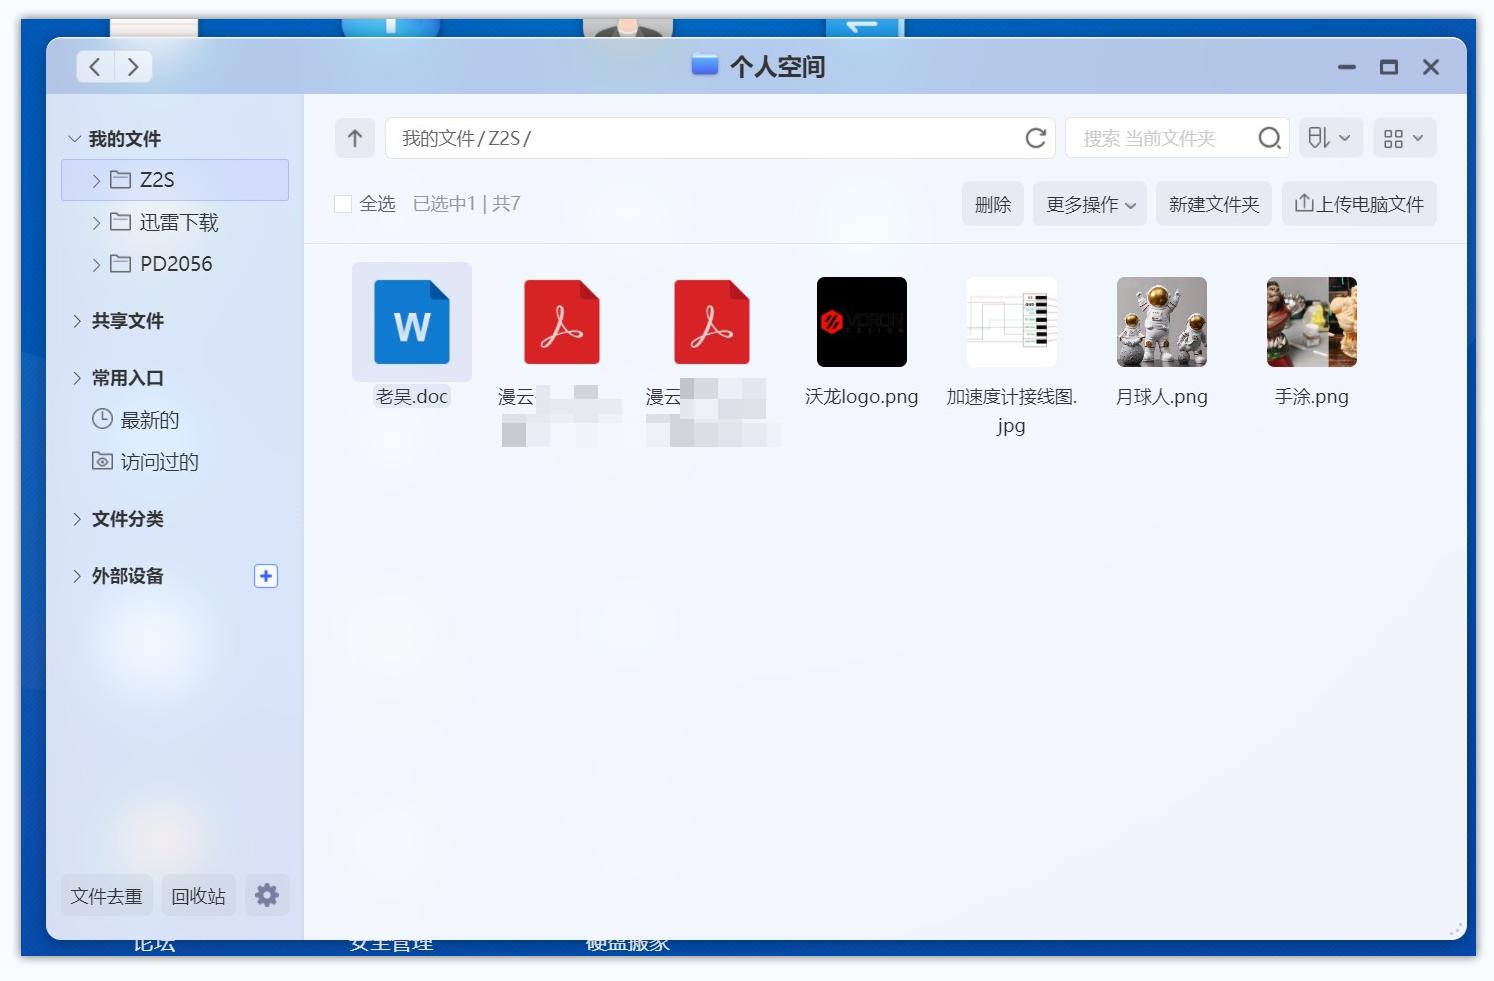Click the forward navigation arrow
Image resolution: width=1494 pixels, height=981 pixels.
tap(134, 66)
